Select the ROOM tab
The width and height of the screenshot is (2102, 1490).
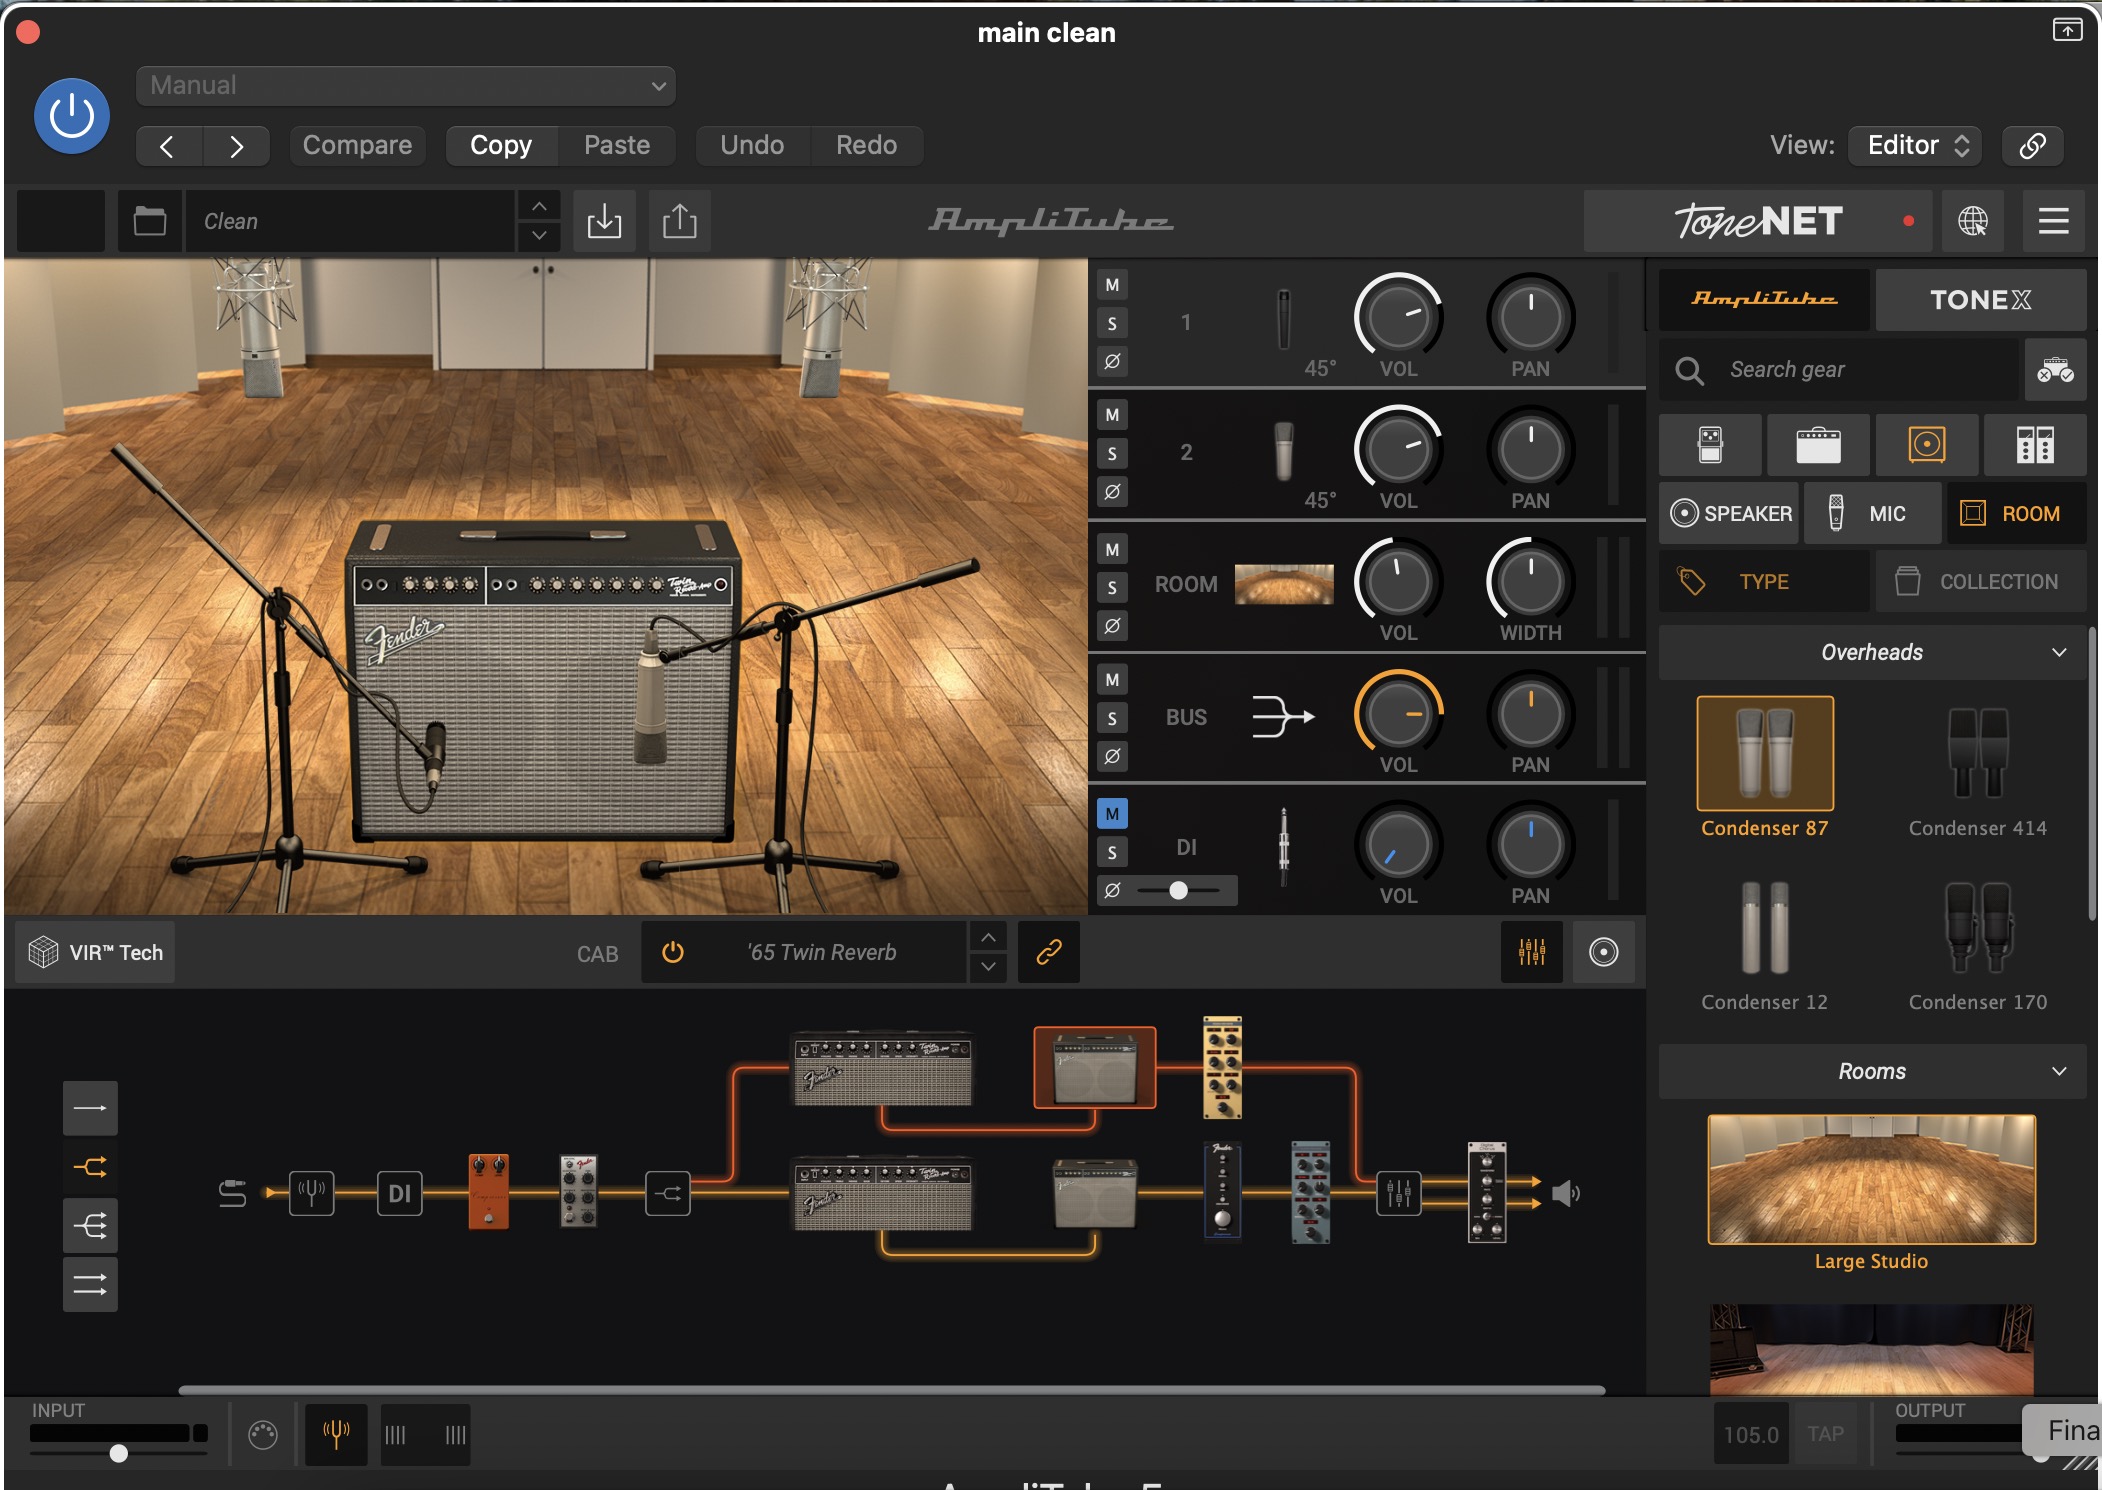[2017, 514]
